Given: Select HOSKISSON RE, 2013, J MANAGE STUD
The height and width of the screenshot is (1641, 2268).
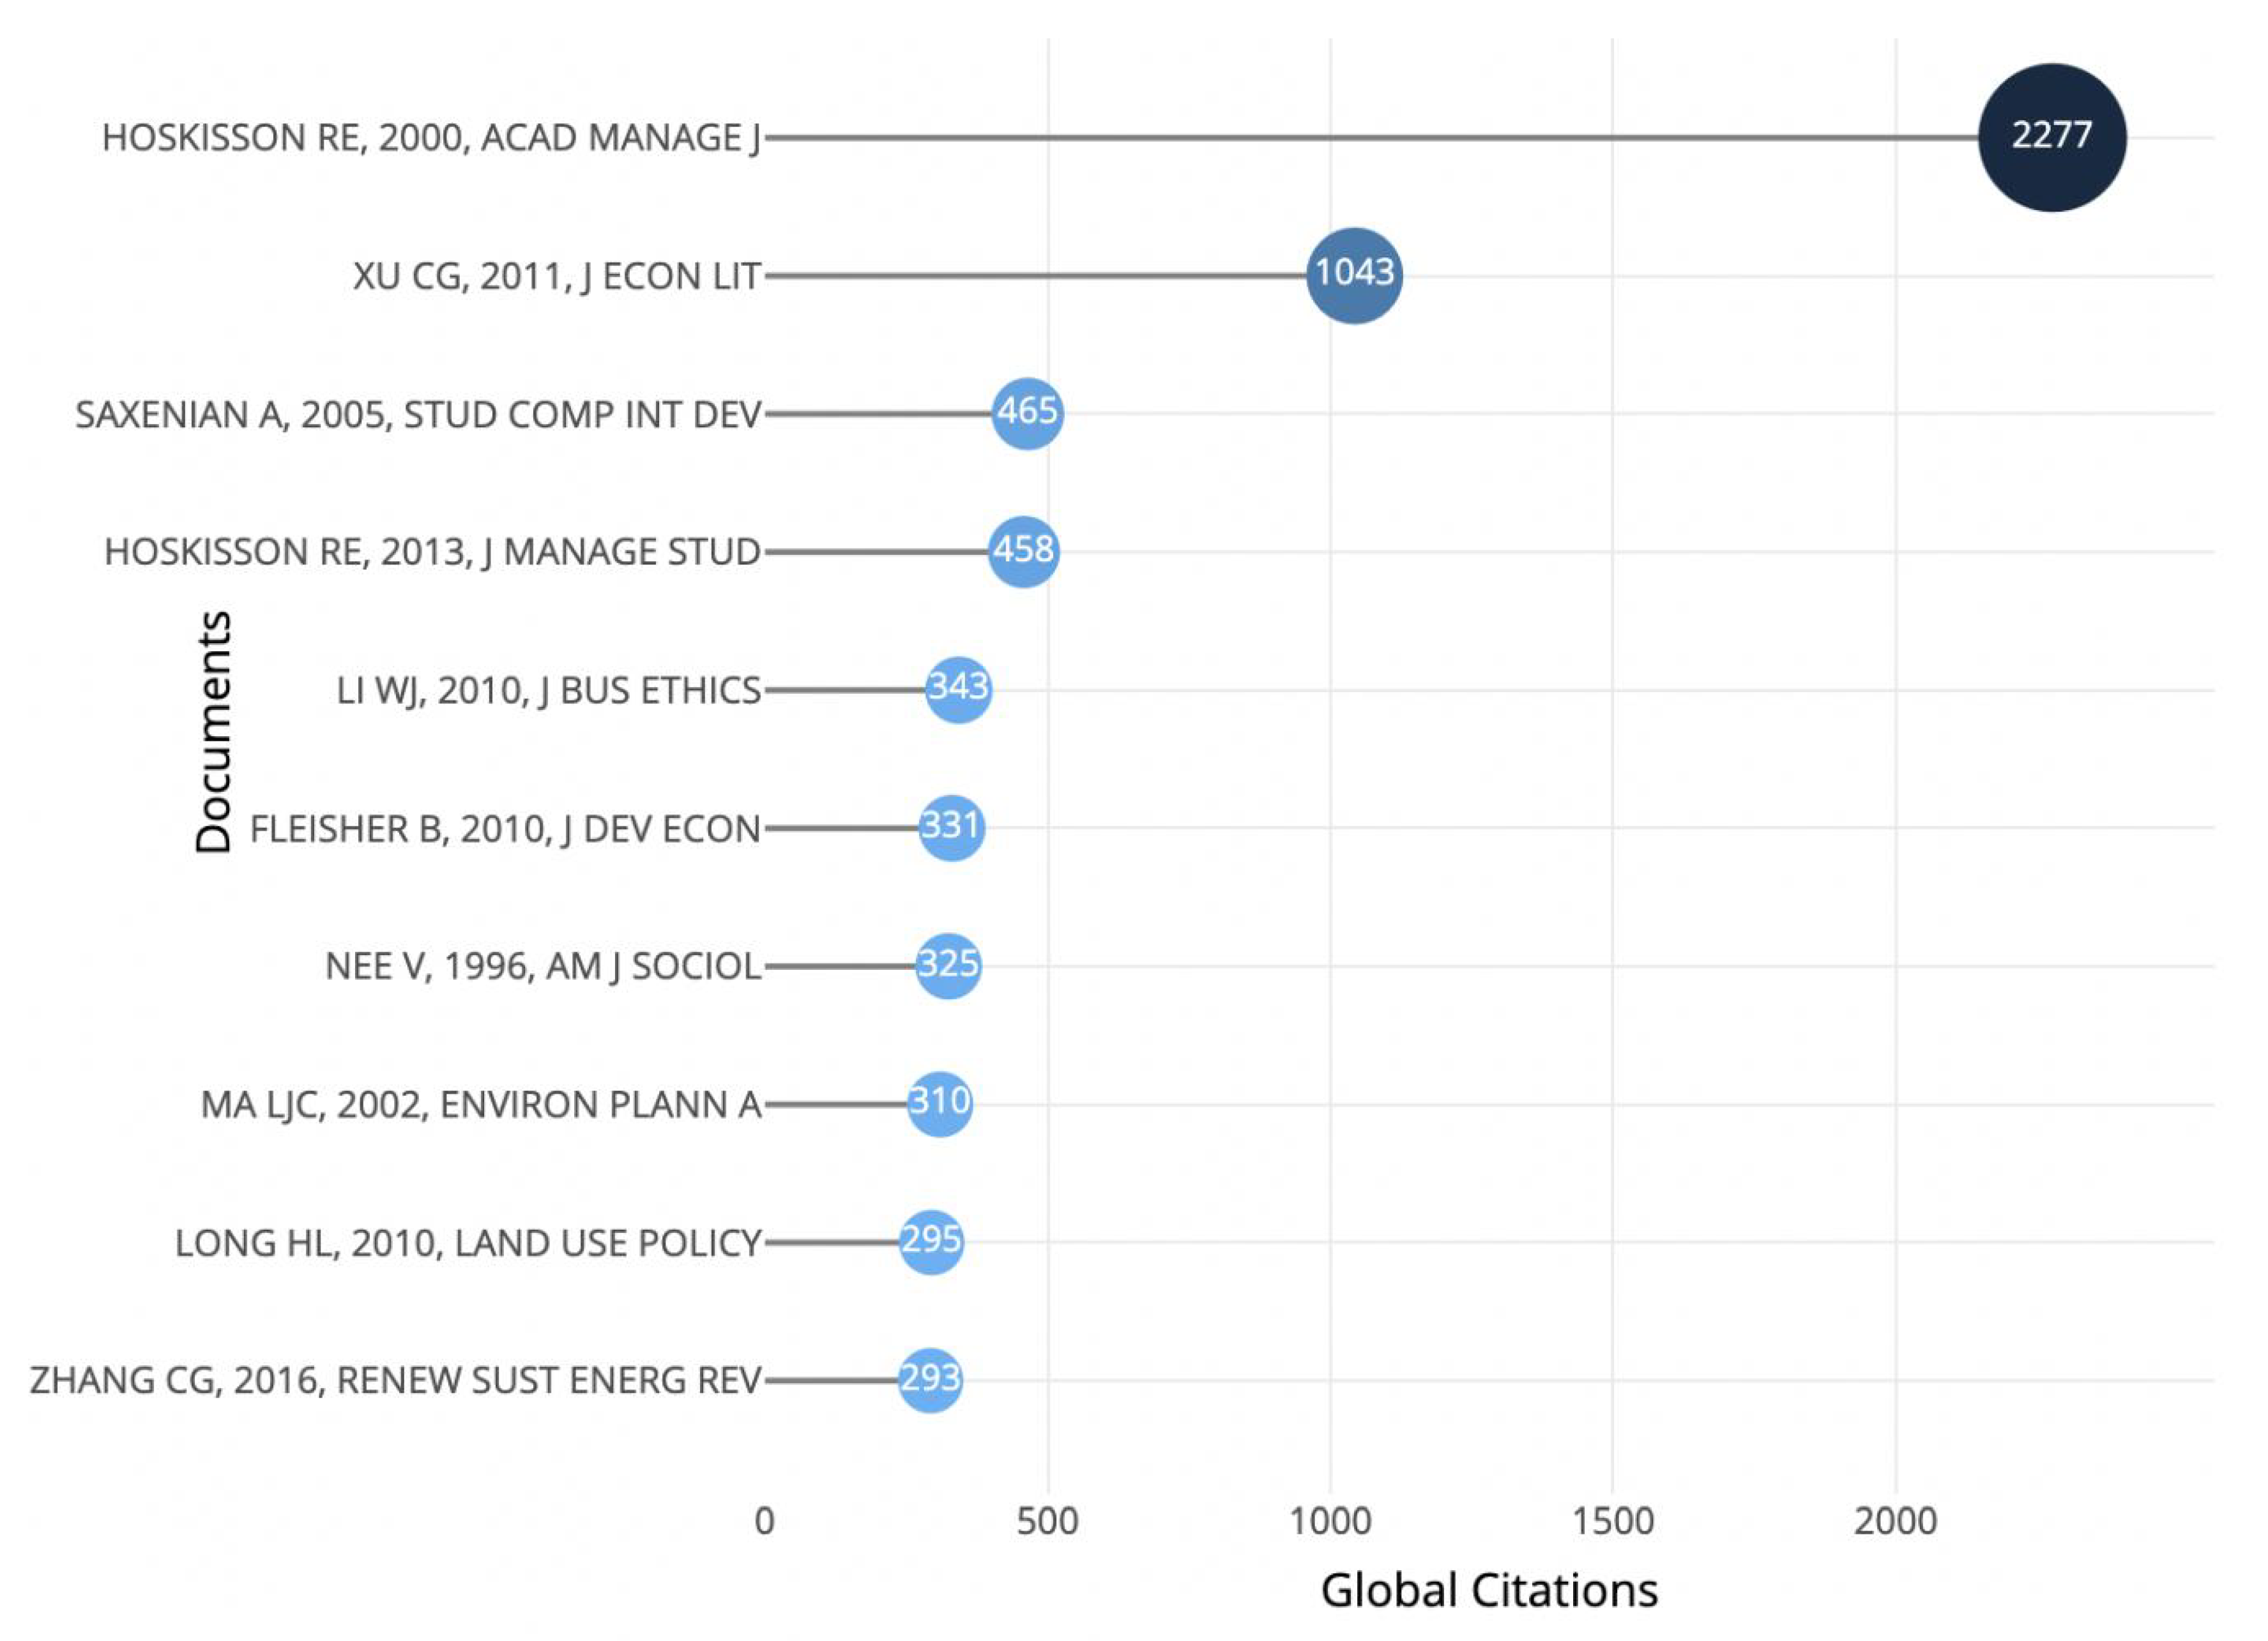Looking at the screenshot, I should [433, 552].
